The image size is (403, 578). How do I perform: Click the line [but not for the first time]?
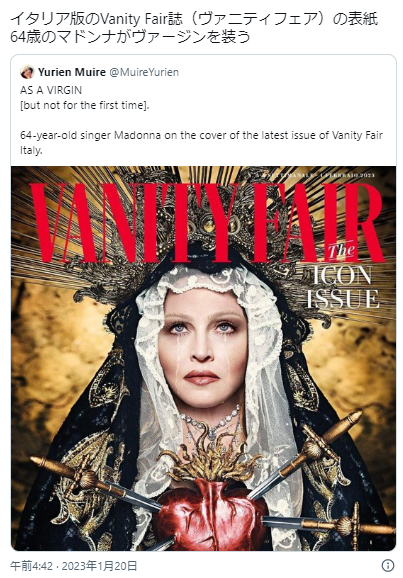click(85, 105)
